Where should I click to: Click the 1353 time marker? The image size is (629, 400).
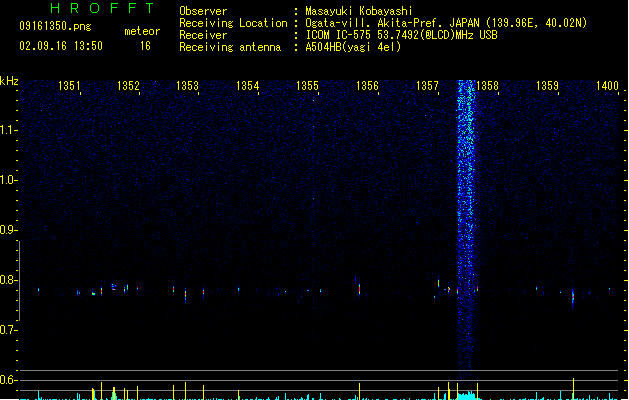[x=188, y=86]
